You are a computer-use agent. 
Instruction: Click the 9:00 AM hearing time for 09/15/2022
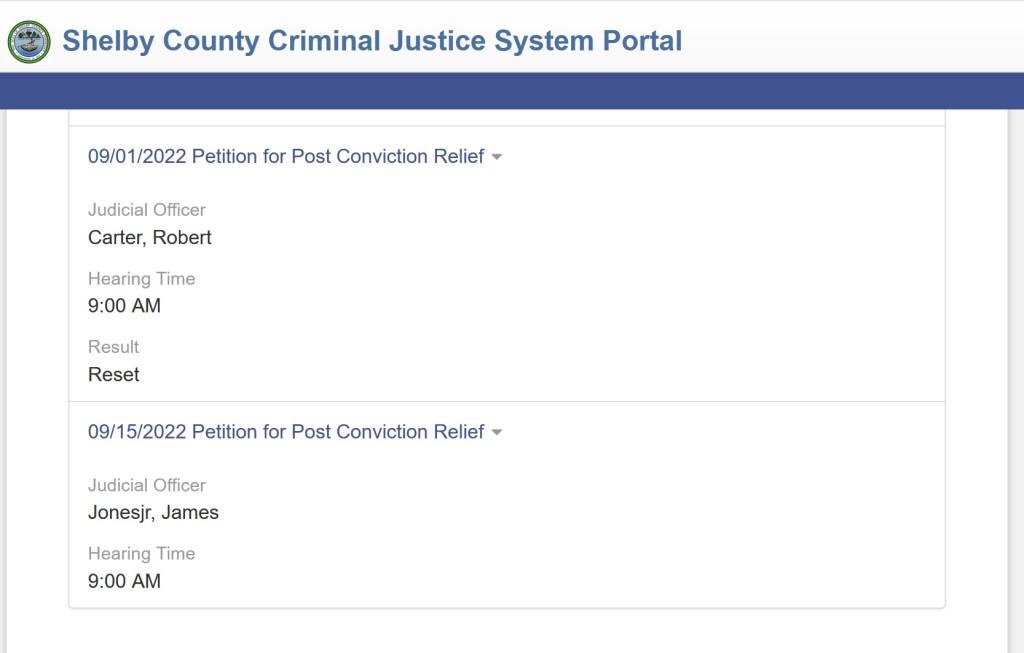[123, 580]
